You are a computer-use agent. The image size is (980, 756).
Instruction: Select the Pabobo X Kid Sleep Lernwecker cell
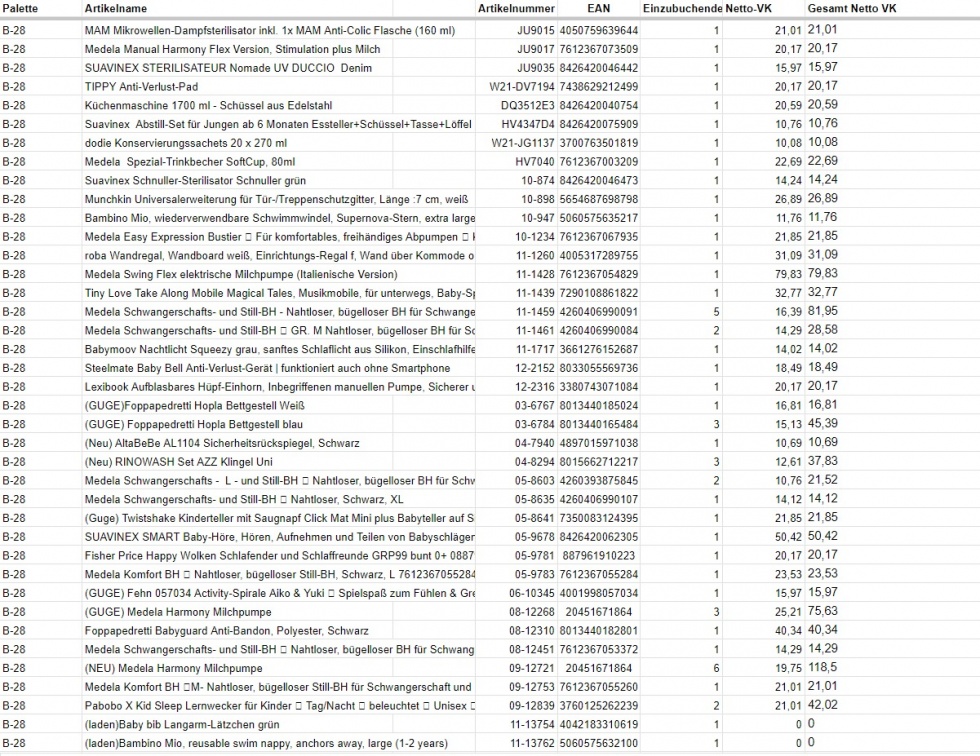click(280, 705)
